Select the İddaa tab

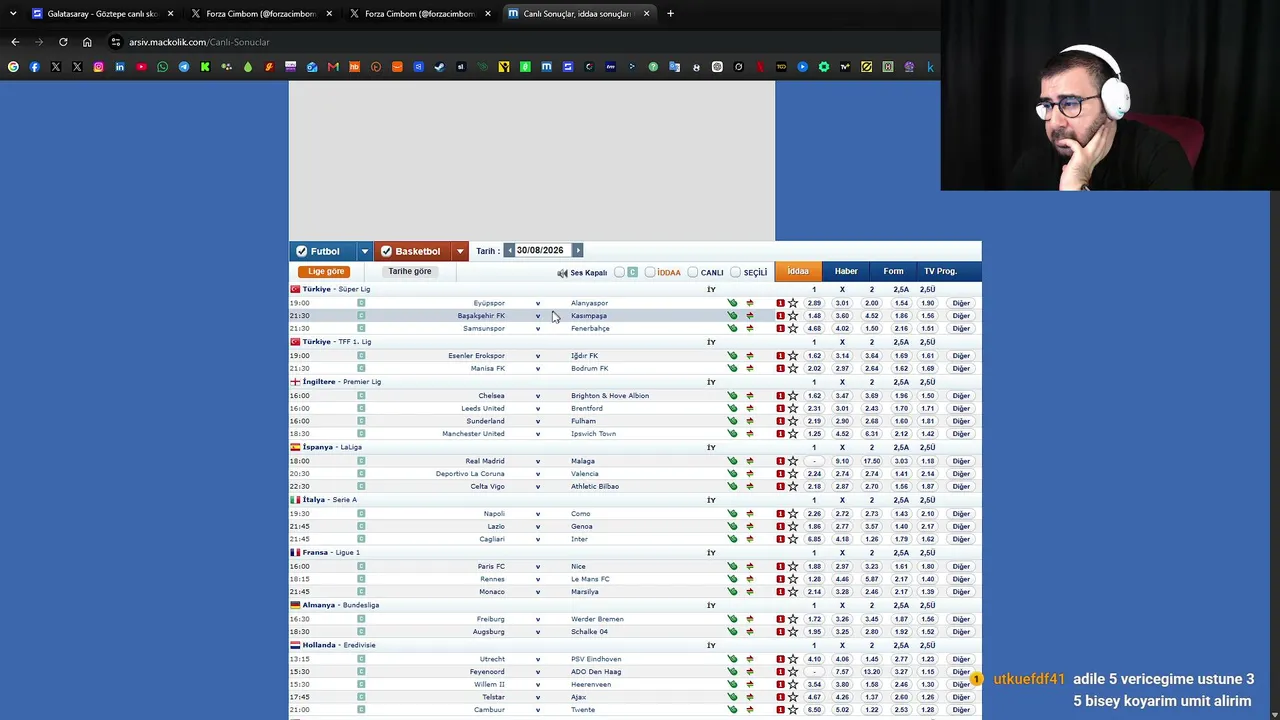(798, 271)
